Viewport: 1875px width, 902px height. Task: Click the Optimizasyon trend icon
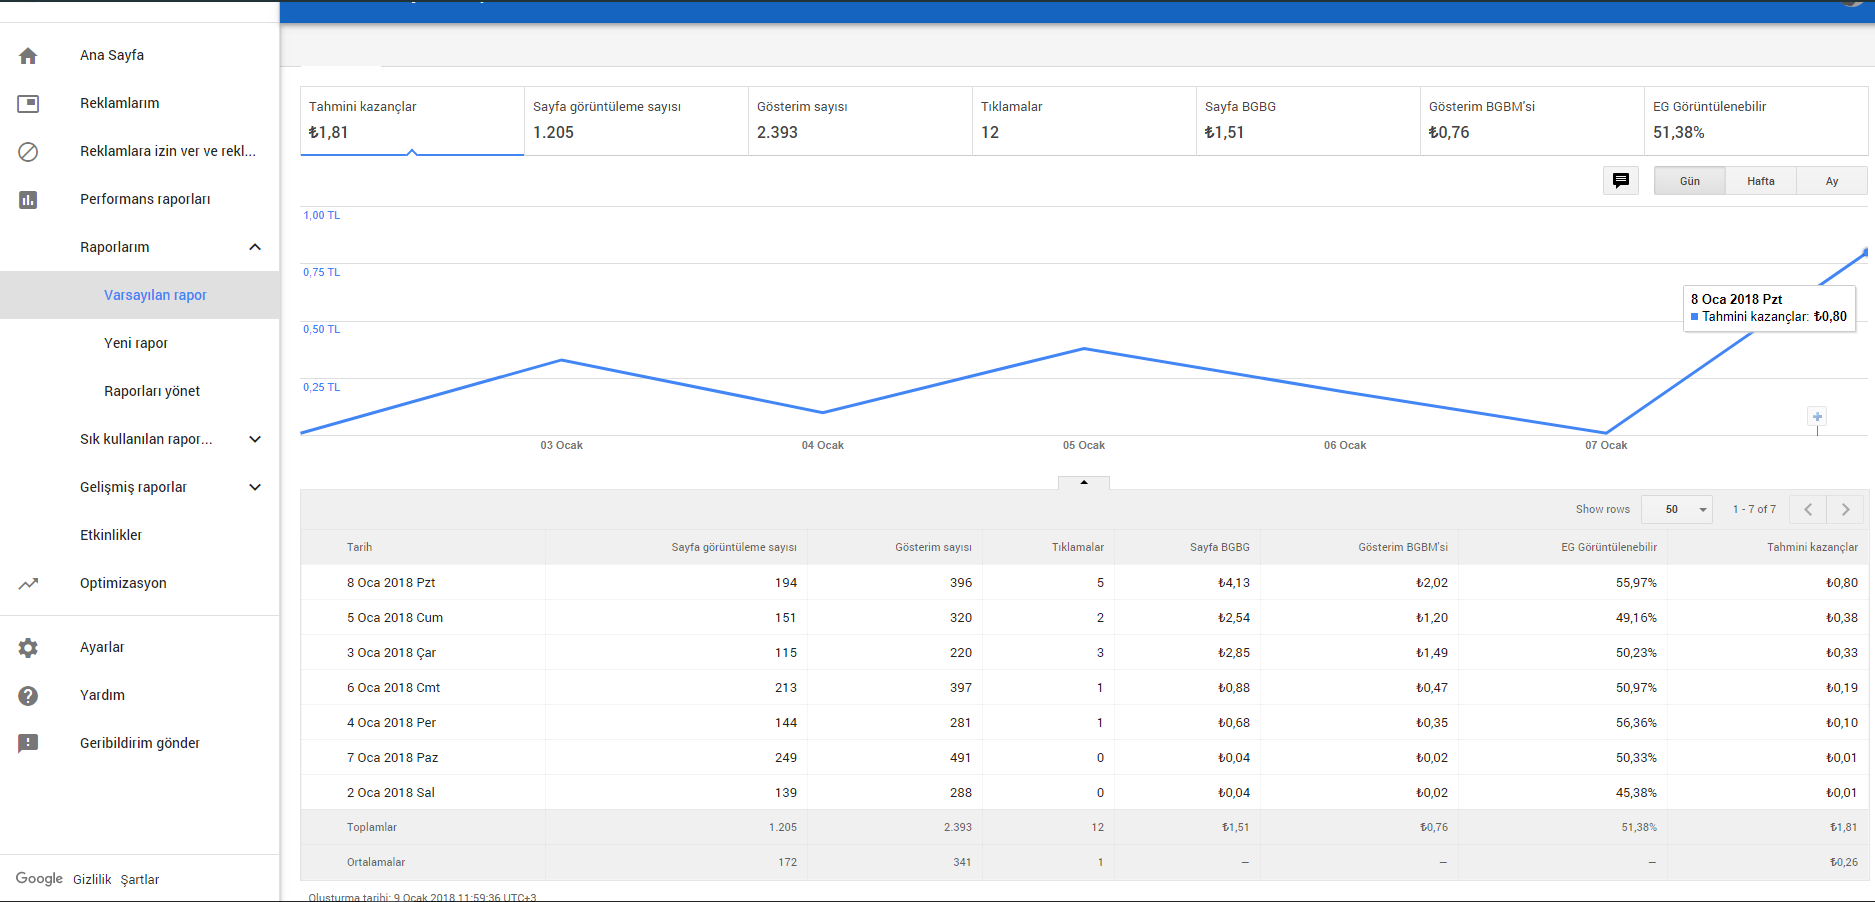click(x=28, y=584)
